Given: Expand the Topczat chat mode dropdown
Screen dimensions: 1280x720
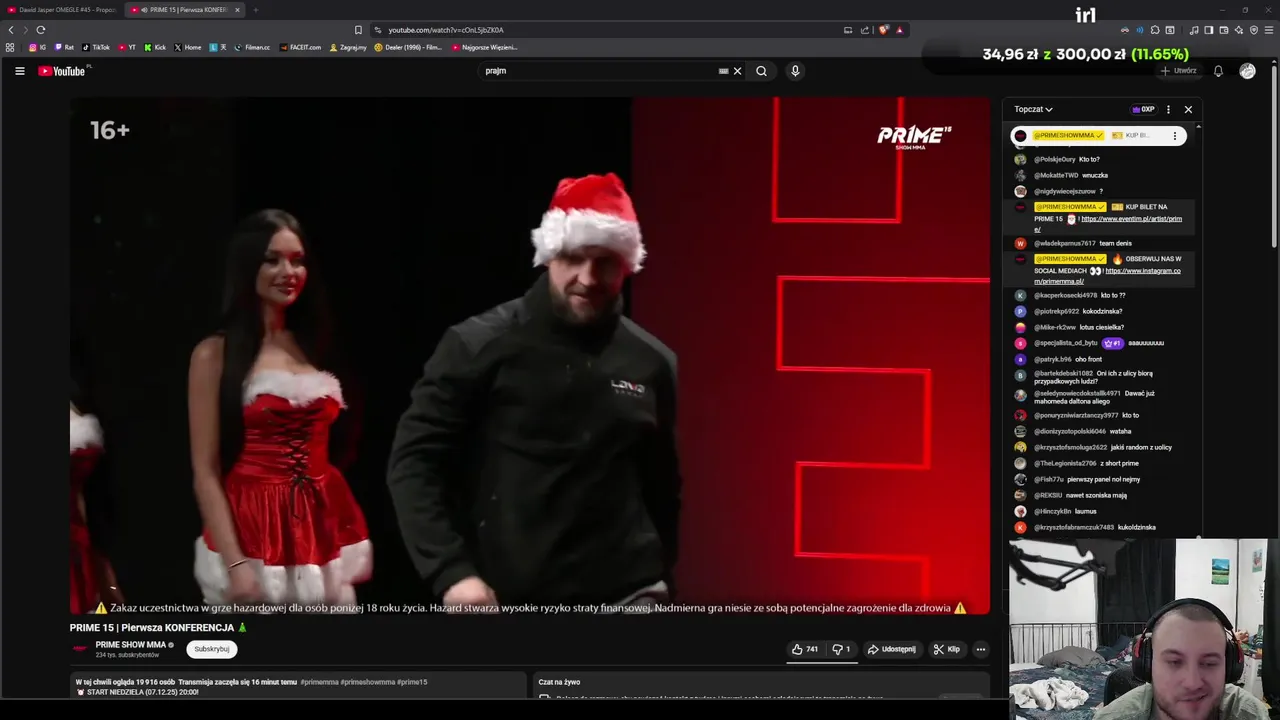Looking at the screenshot, I should pos(1033,109).
